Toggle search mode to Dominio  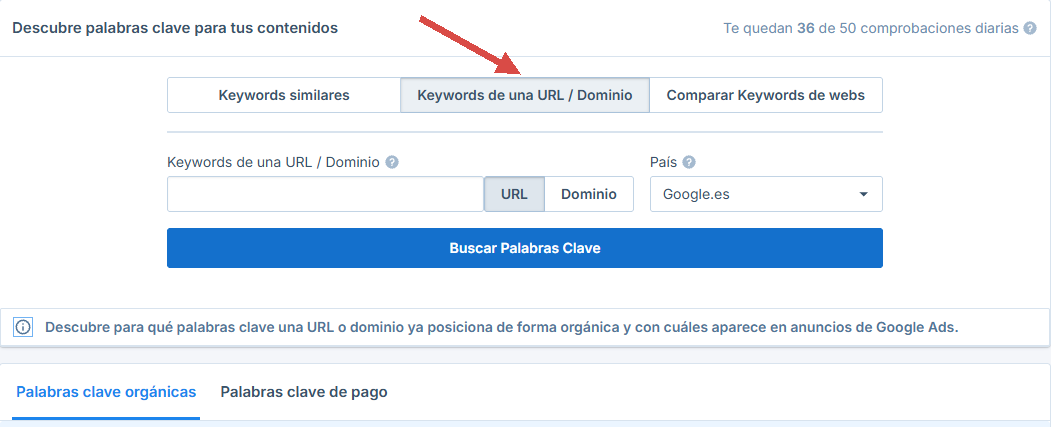click(x=589, y=194)
